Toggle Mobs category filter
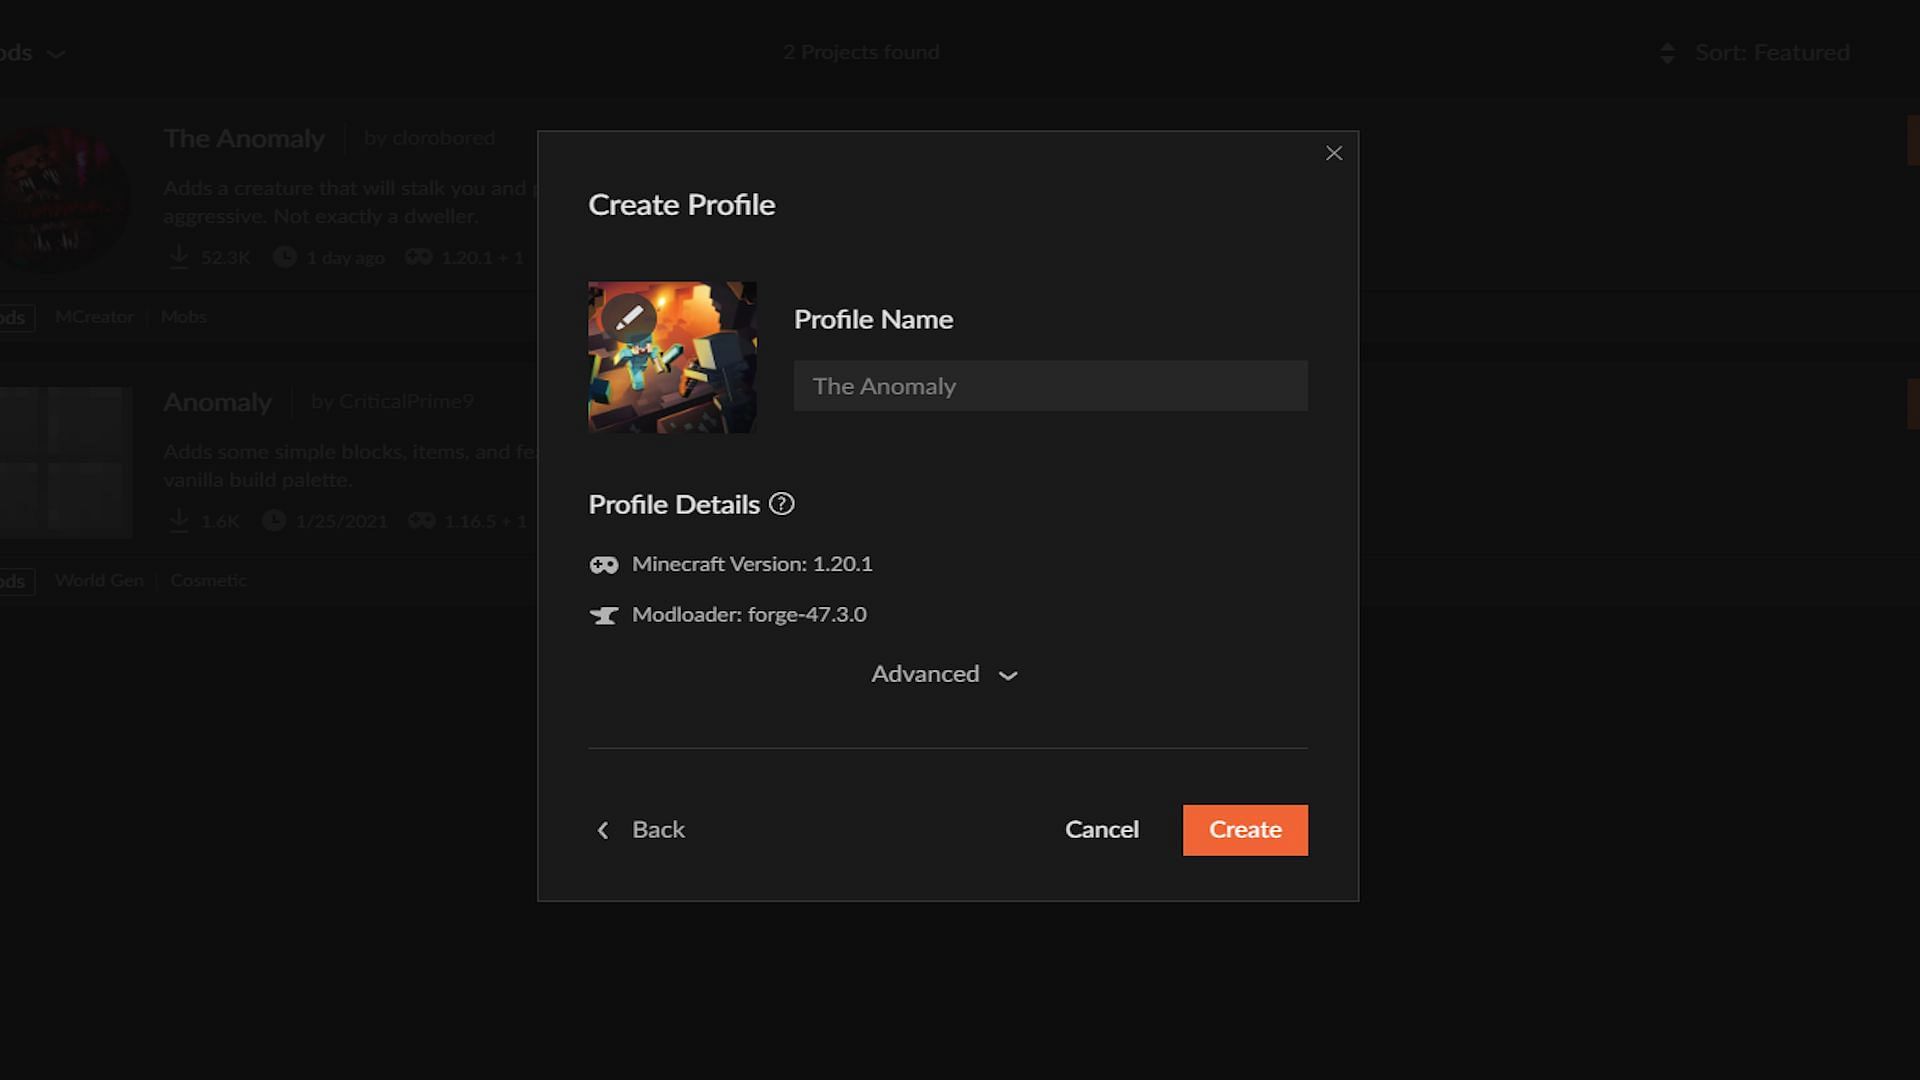The height and width of the screenshot is (1080, 1920). pyautogui.click(x=183, y=316)
